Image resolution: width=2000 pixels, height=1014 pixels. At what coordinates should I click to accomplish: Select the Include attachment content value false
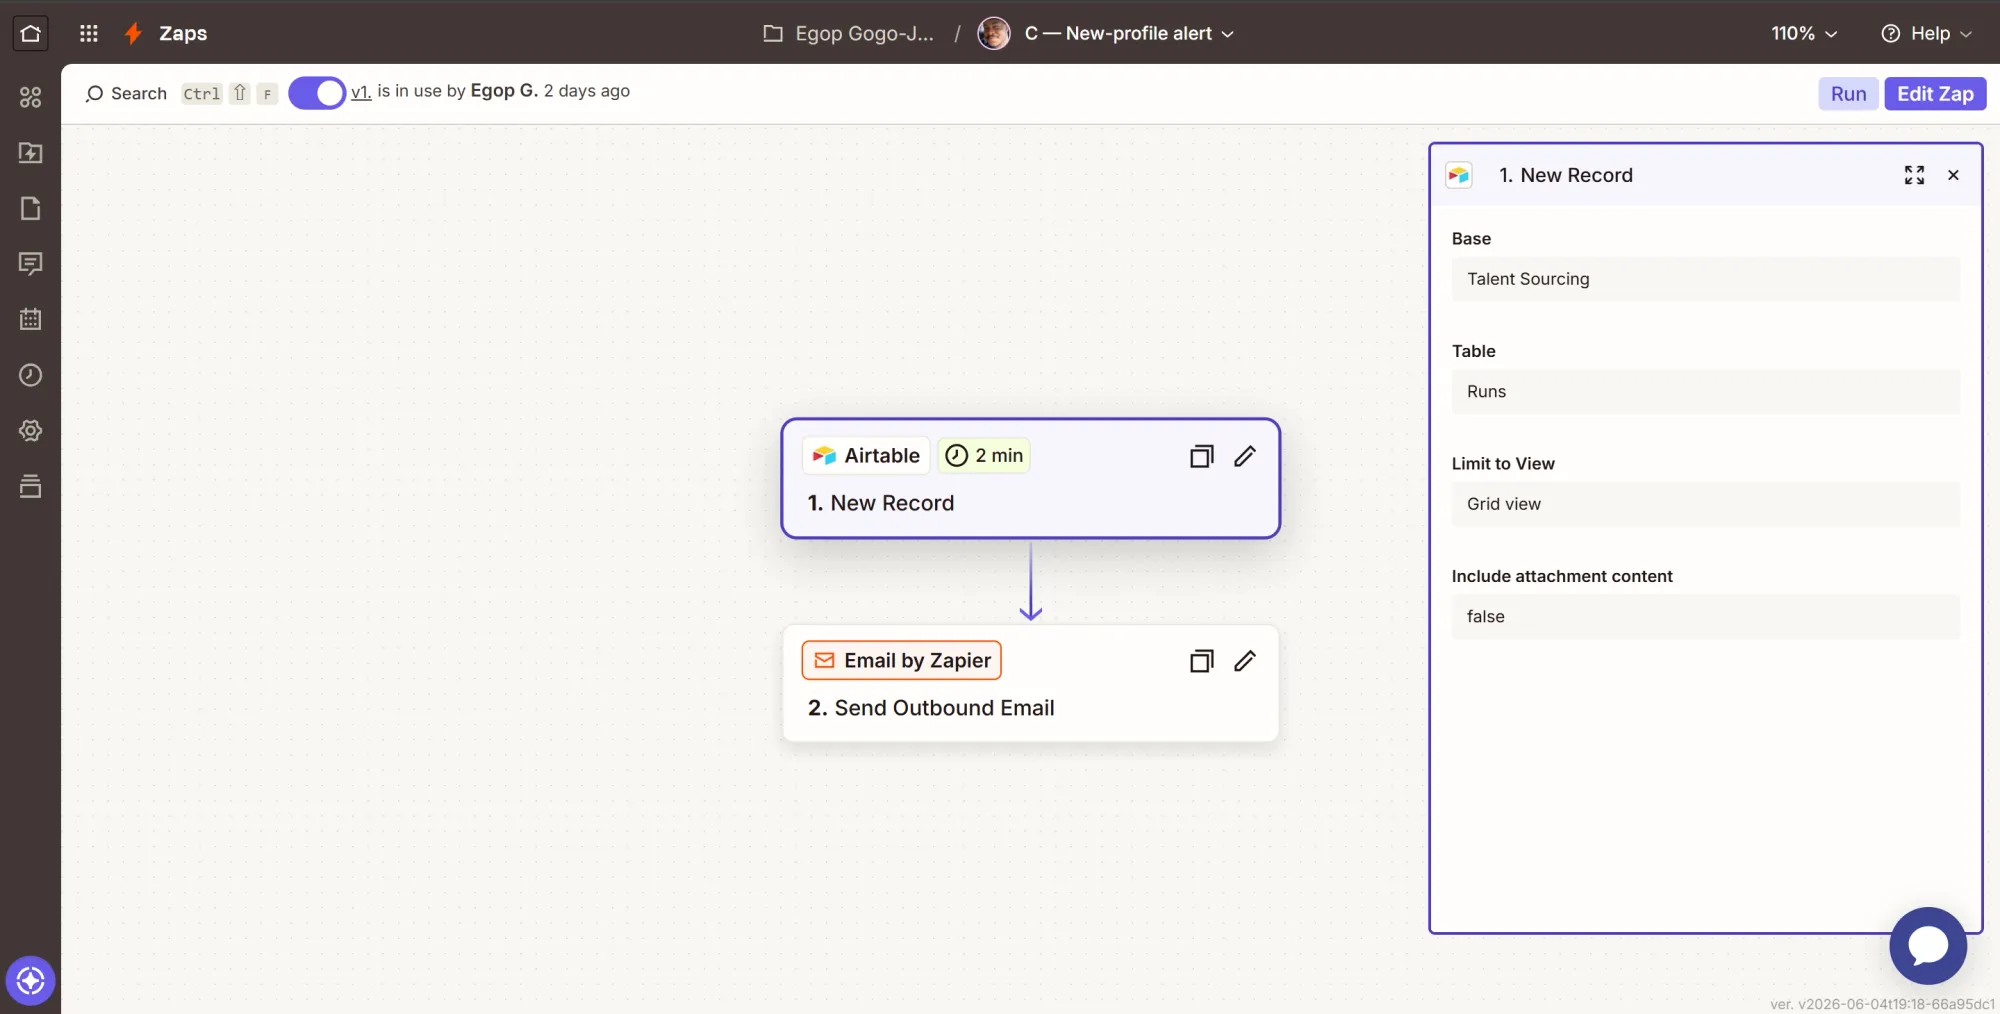pyautogui.click(x=1706, y=617)
